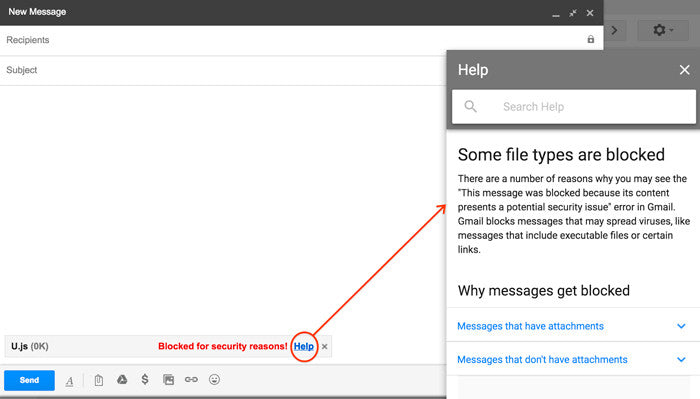Click the Help link beside blocked attachment
The height and width of the screenshot is (399, 700).
[304, 346]
